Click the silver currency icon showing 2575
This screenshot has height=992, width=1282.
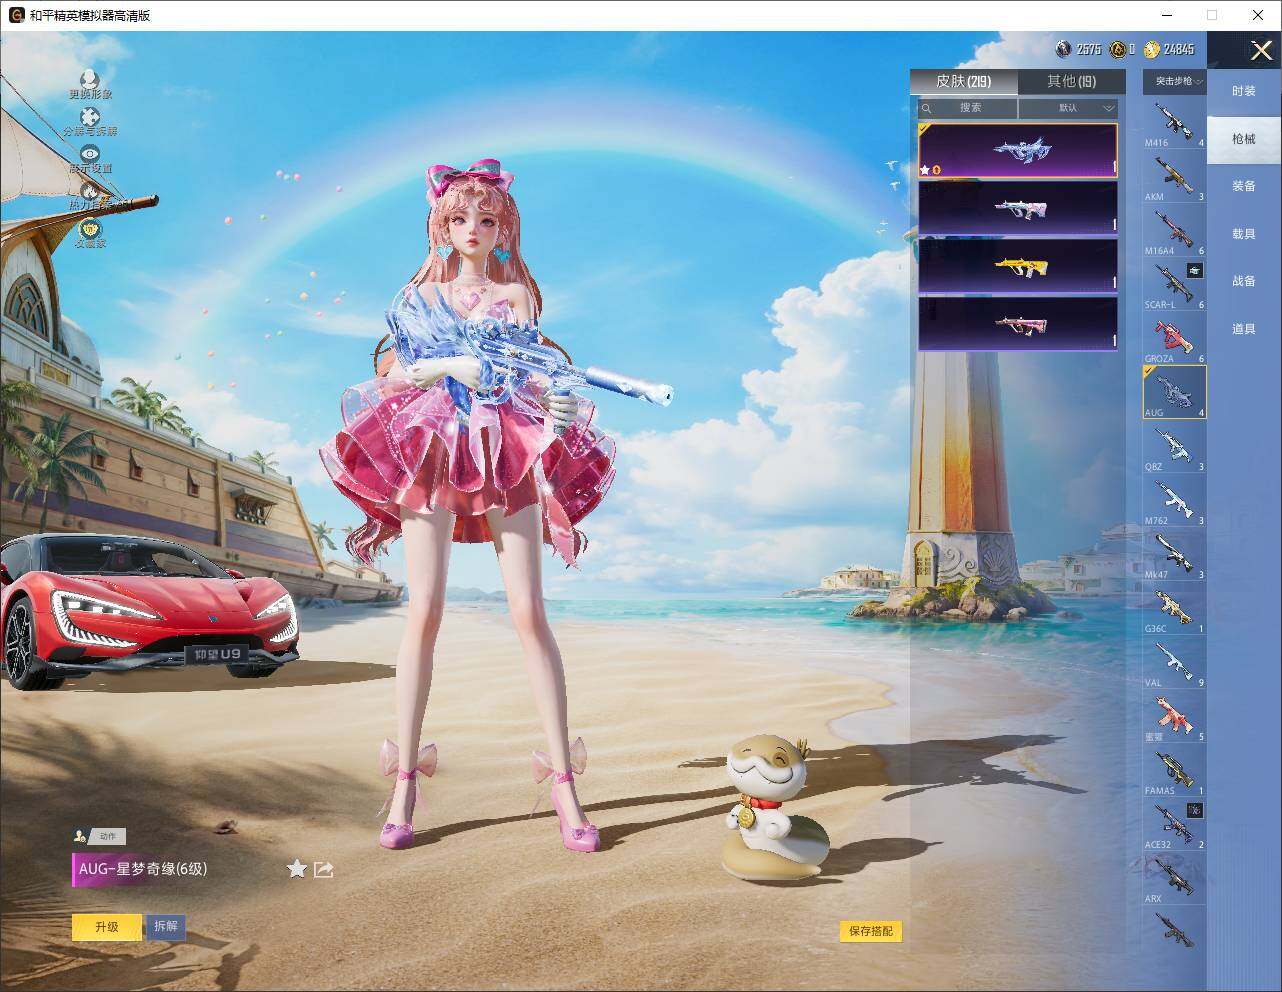point(1064,48)
